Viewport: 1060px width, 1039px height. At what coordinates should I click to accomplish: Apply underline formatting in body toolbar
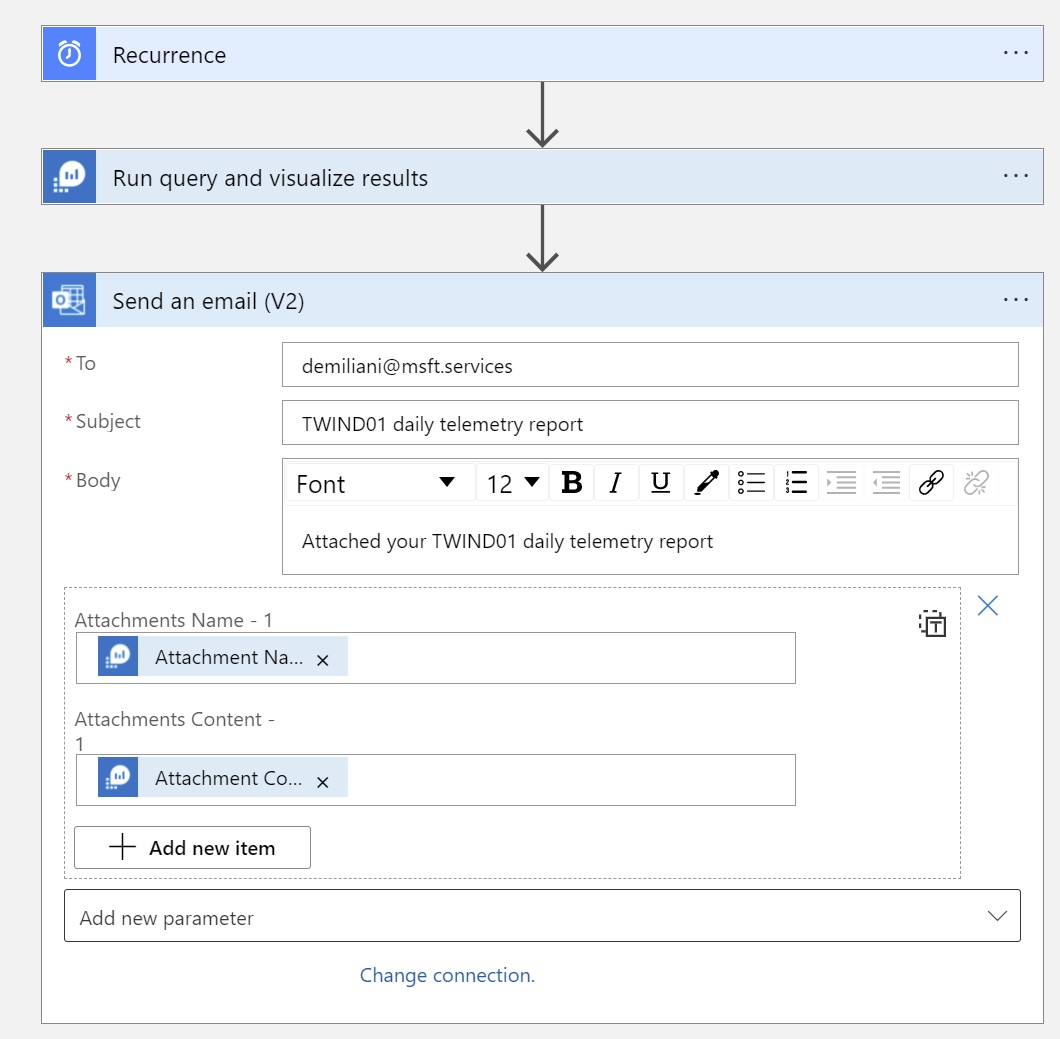660,483
